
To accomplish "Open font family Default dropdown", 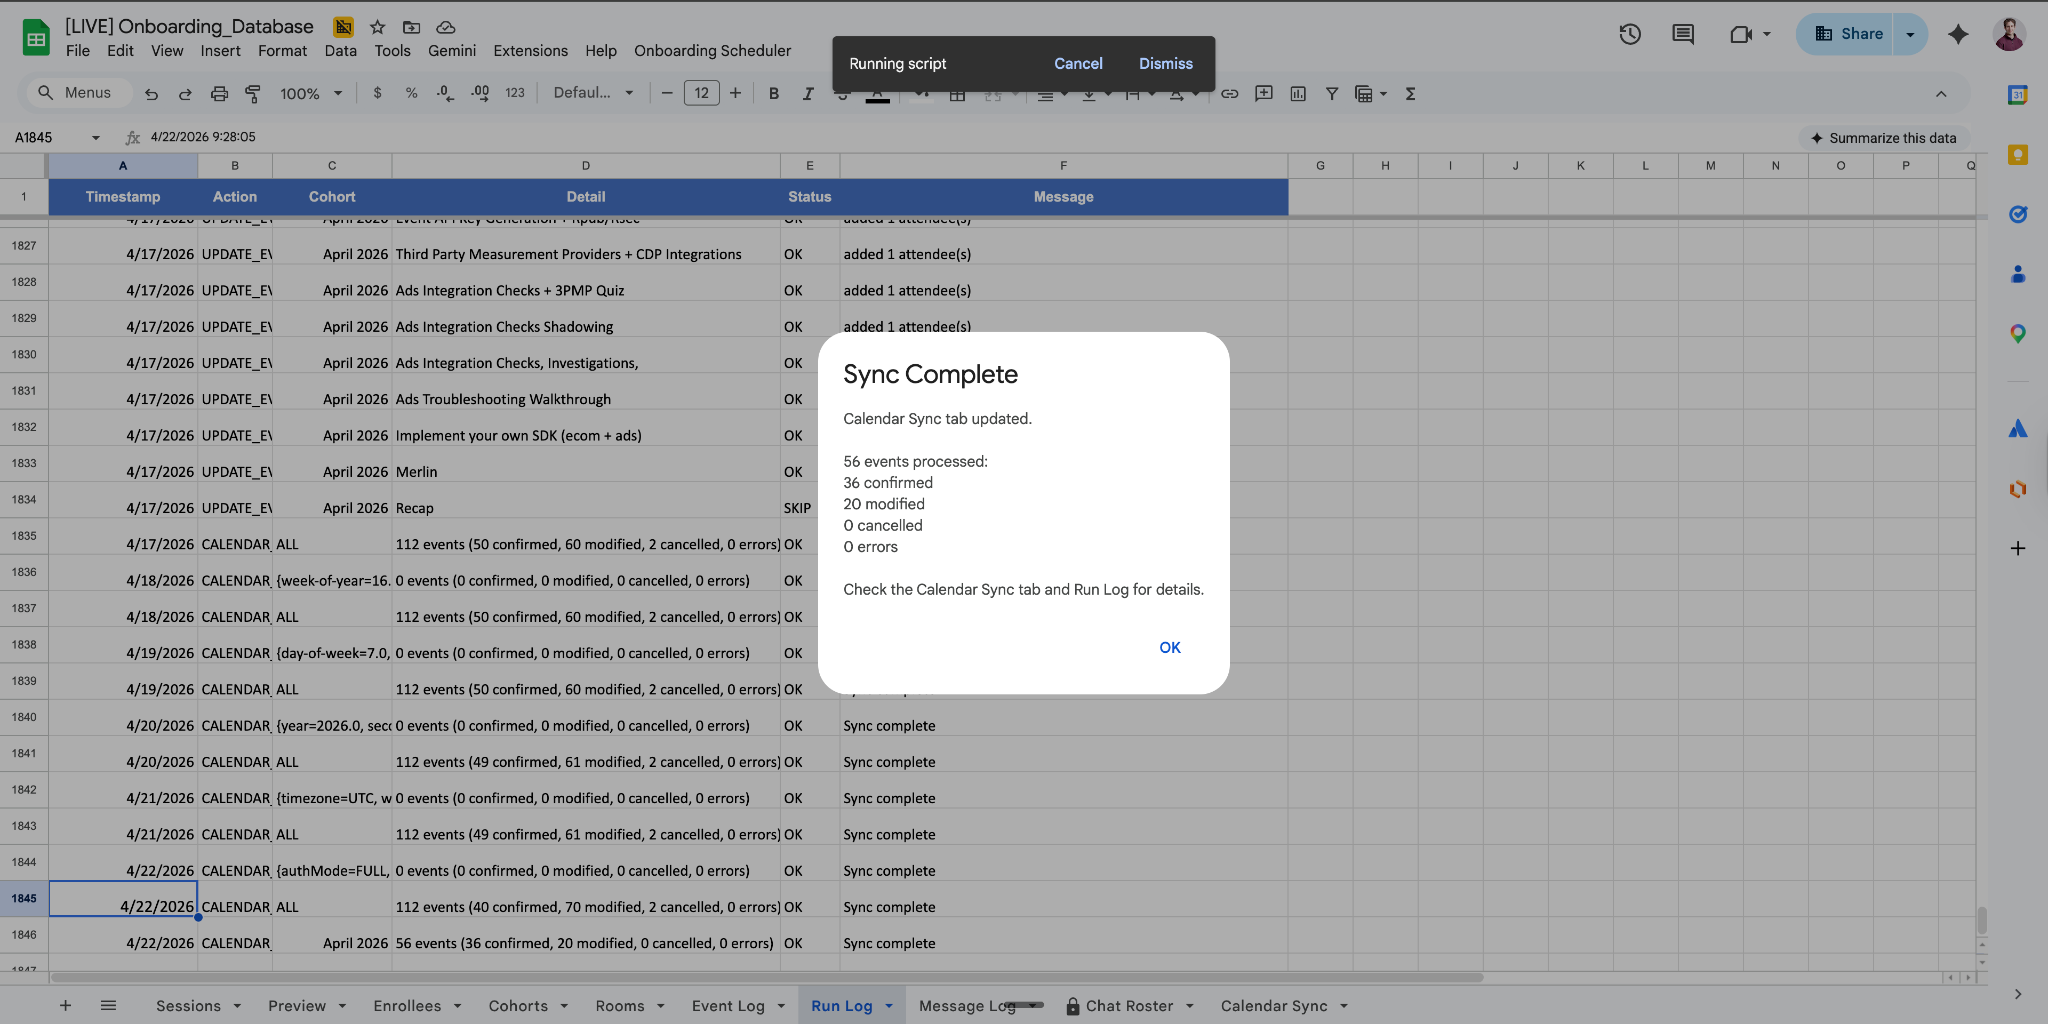I will coord(593,93).
